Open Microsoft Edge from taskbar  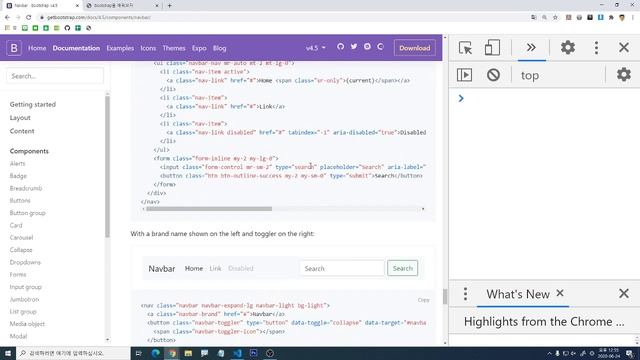click(x=156, y=353)
